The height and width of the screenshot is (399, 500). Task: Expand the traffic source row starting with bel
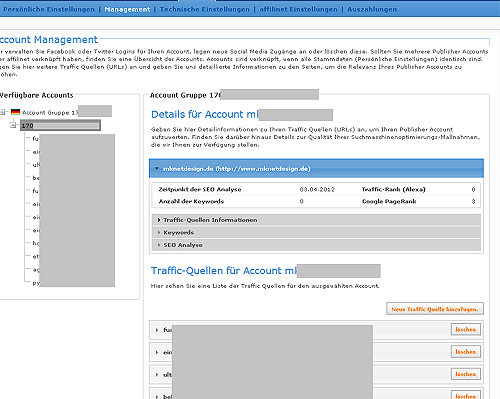[x=157, y=397]
